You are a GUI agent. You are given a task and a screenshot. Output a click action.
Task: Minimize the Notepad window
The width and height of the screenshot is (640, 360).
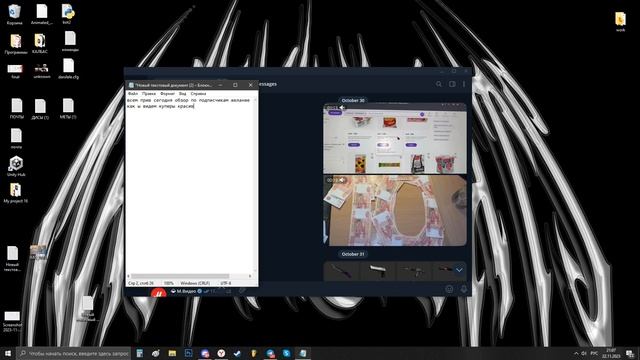click(x=220, y=85)
